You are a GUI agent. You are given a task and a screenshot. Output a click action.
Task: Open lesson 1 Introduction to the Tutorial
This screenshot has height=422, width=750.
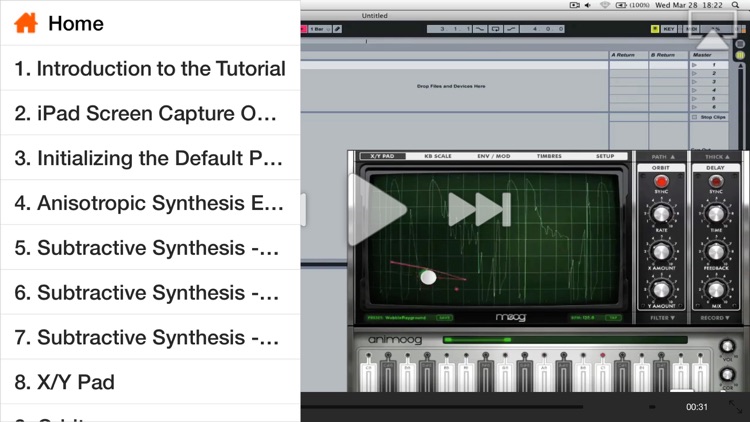point(150,68)
